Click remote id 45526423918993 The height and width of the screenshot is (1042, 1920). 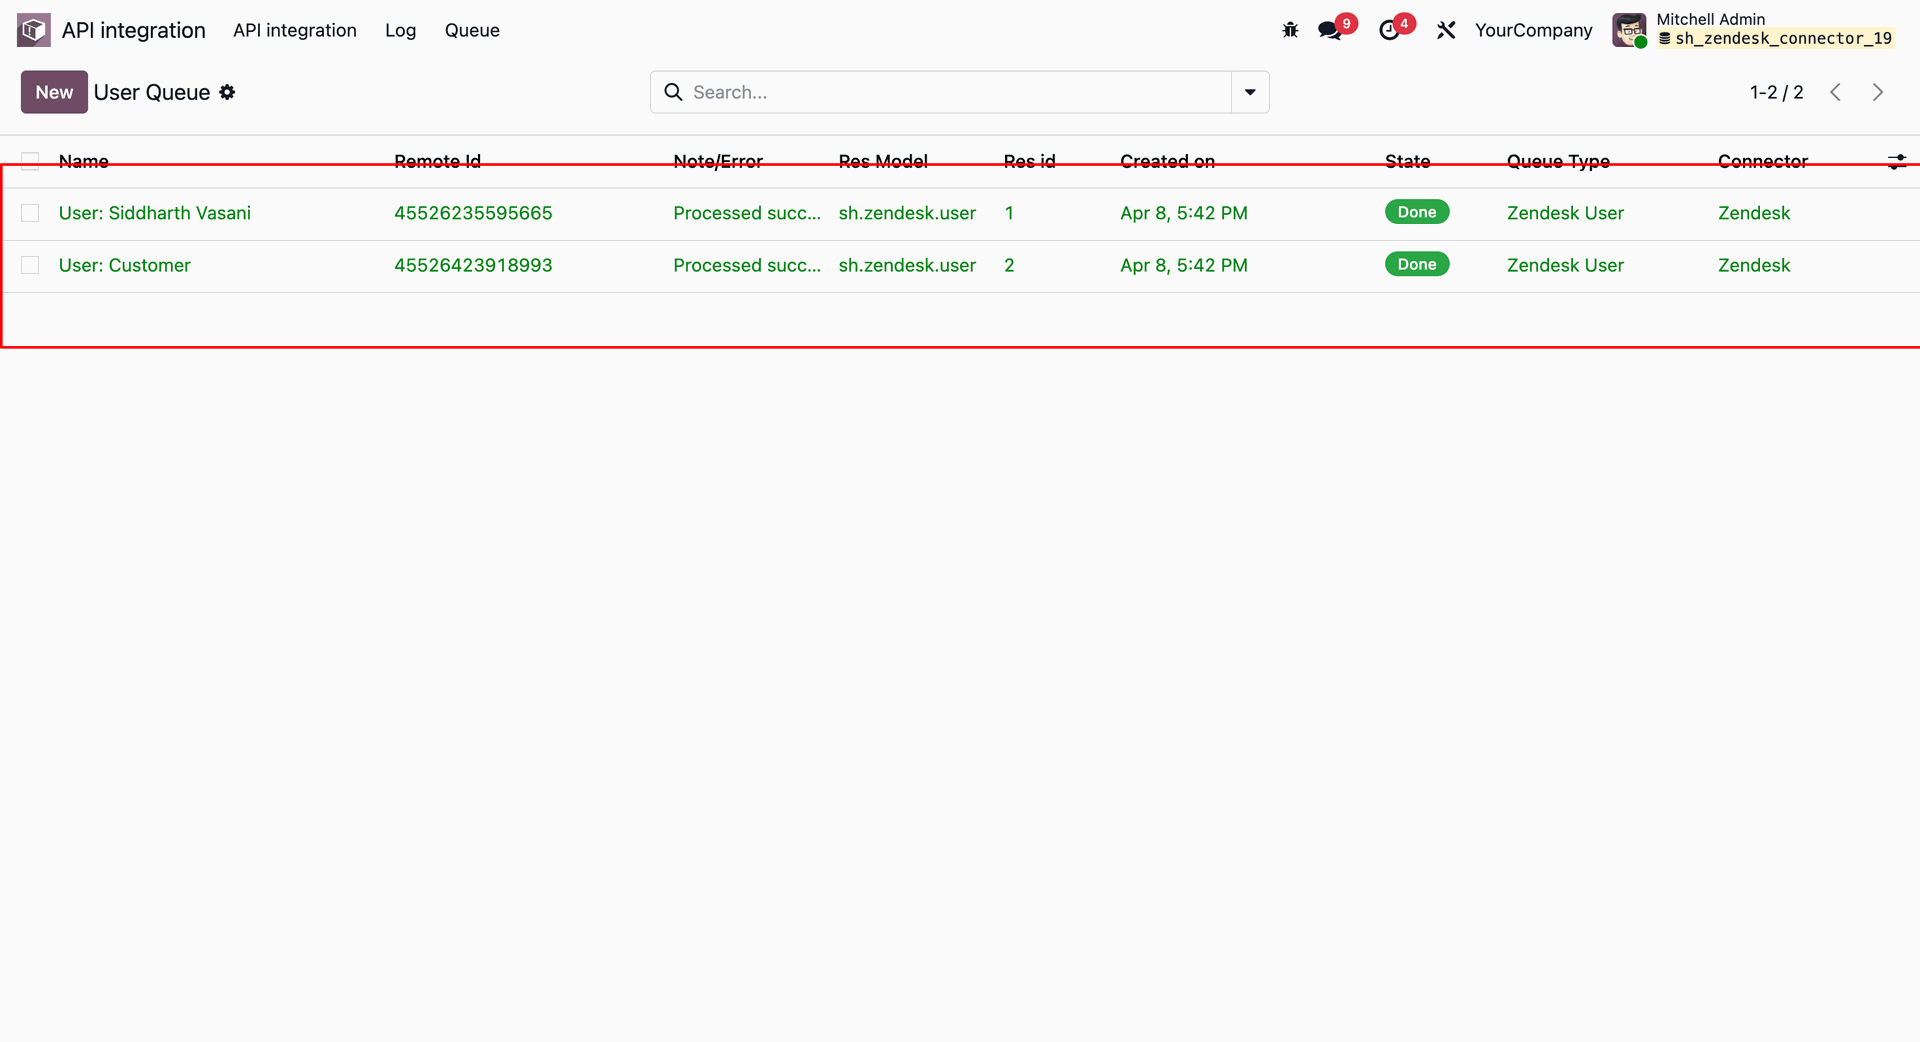(473, 265)
